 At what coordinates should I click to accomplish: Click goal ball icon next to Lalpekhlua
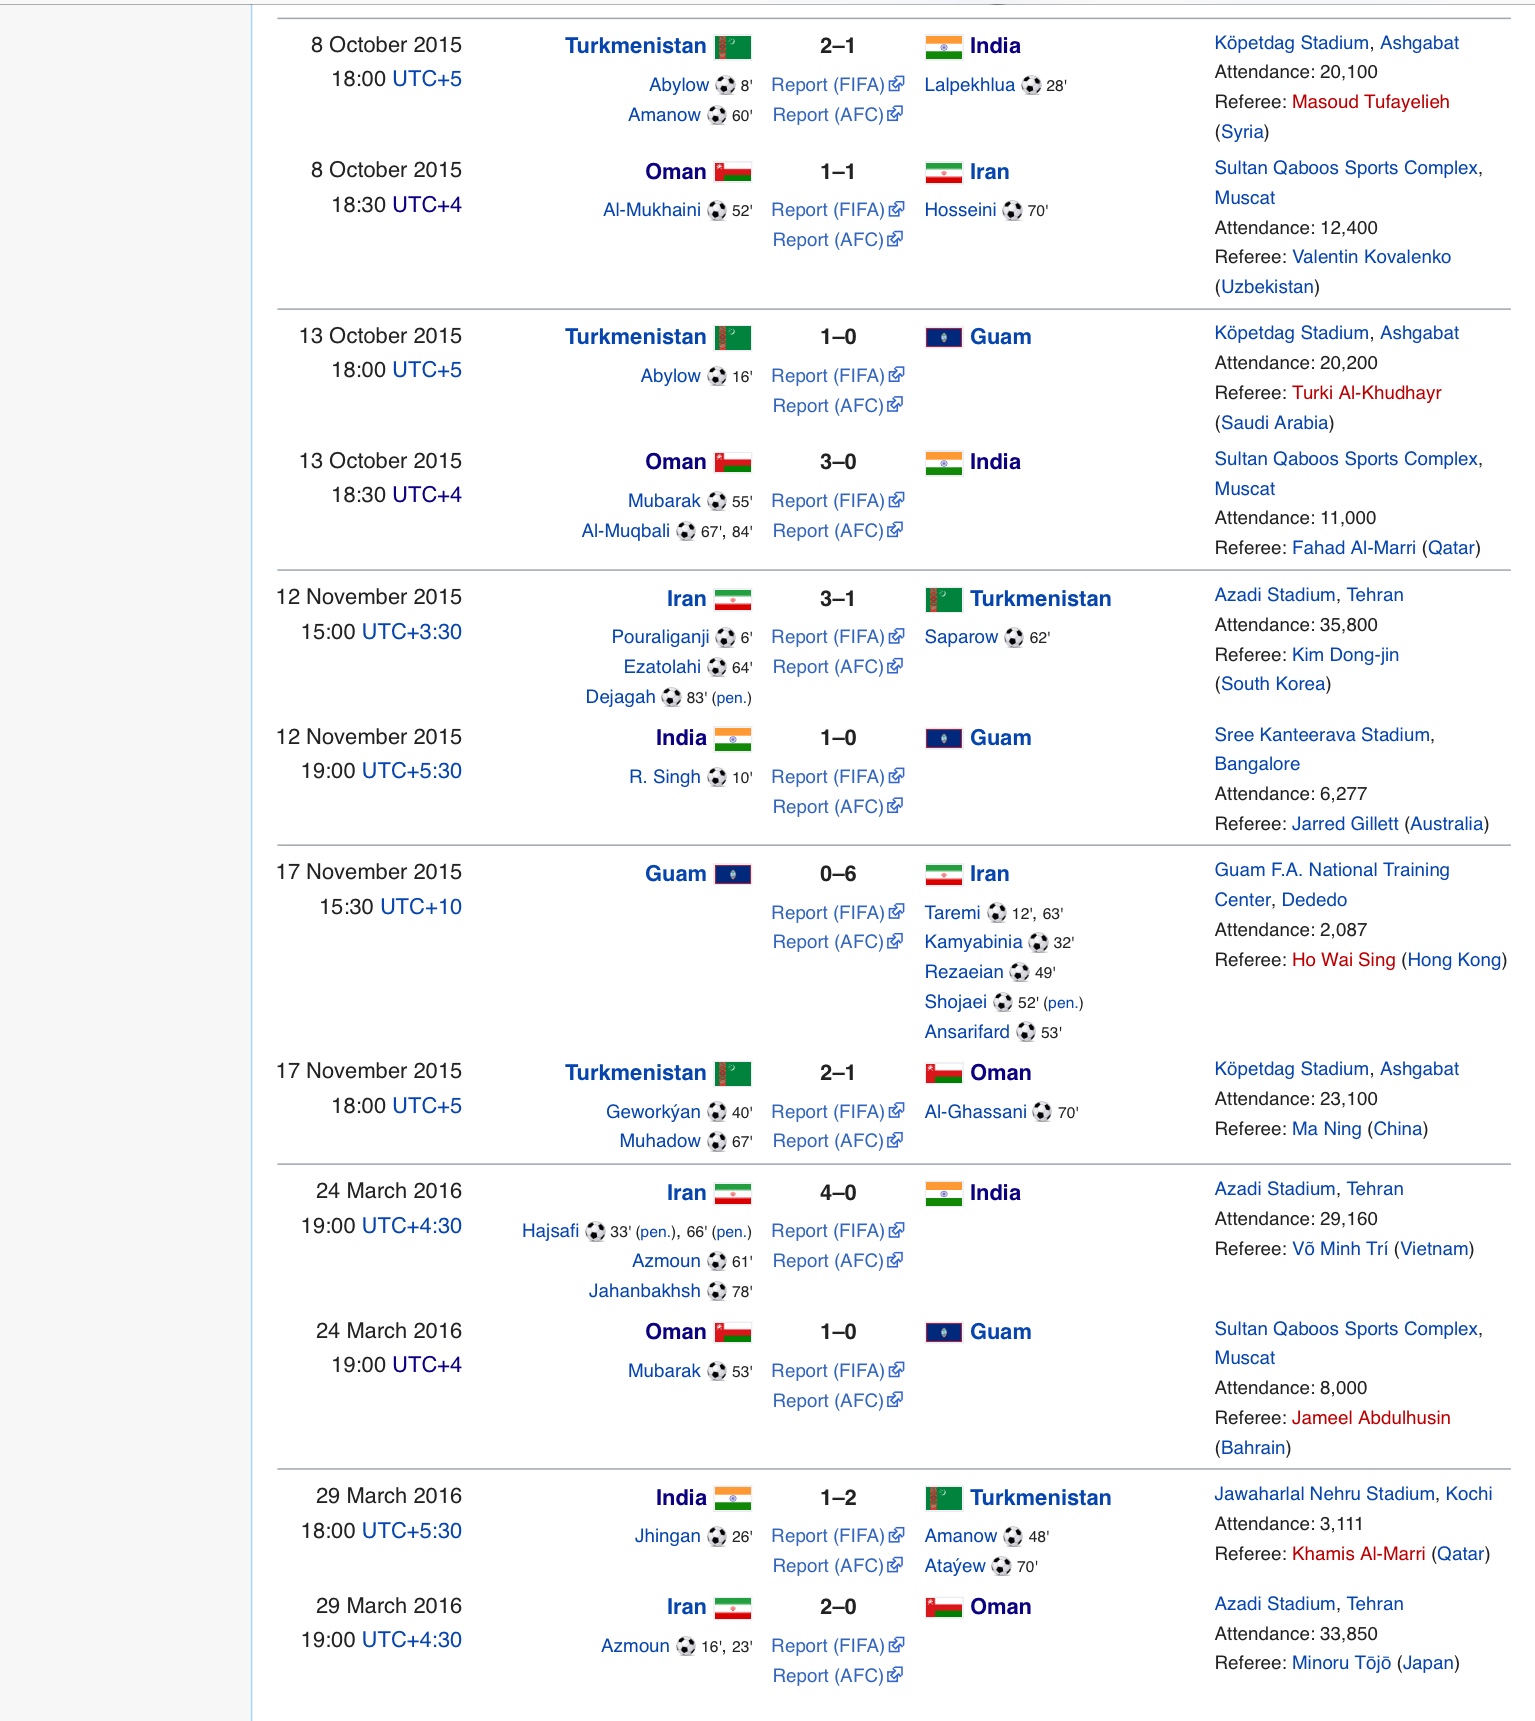(1031, 86)
